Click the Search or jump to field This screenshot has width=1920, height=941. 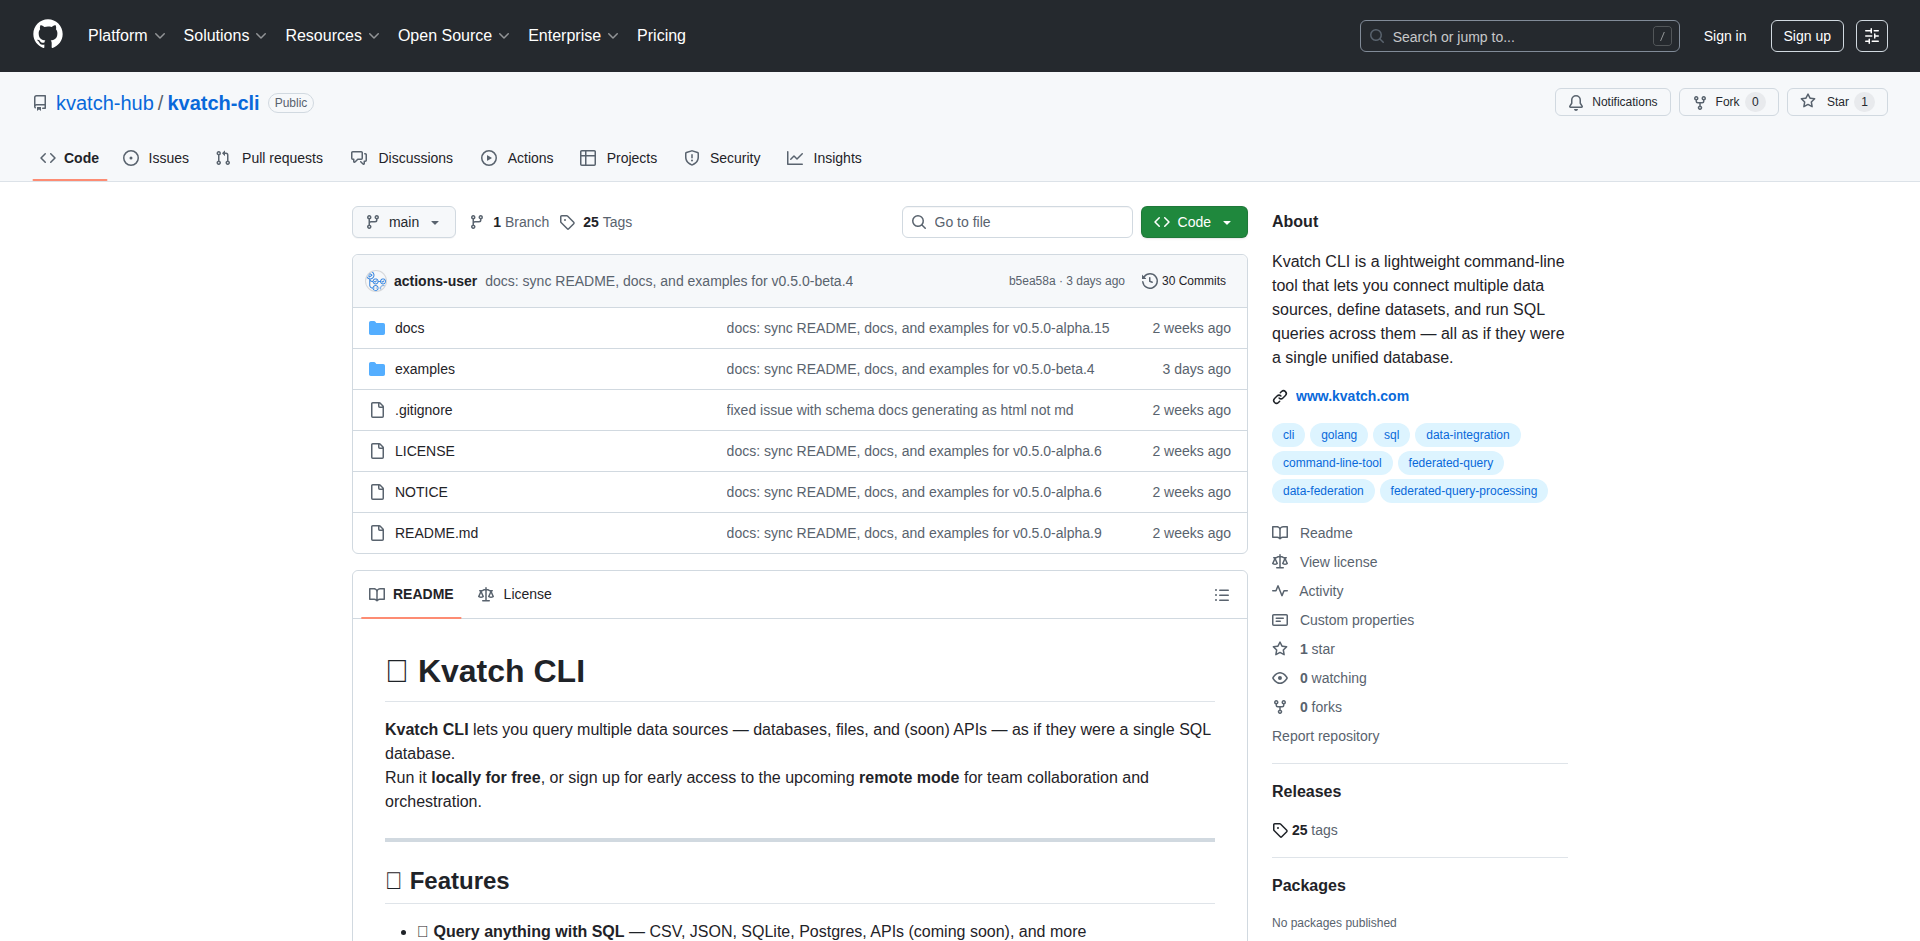pyautogui.click(x=1519, y=36)
